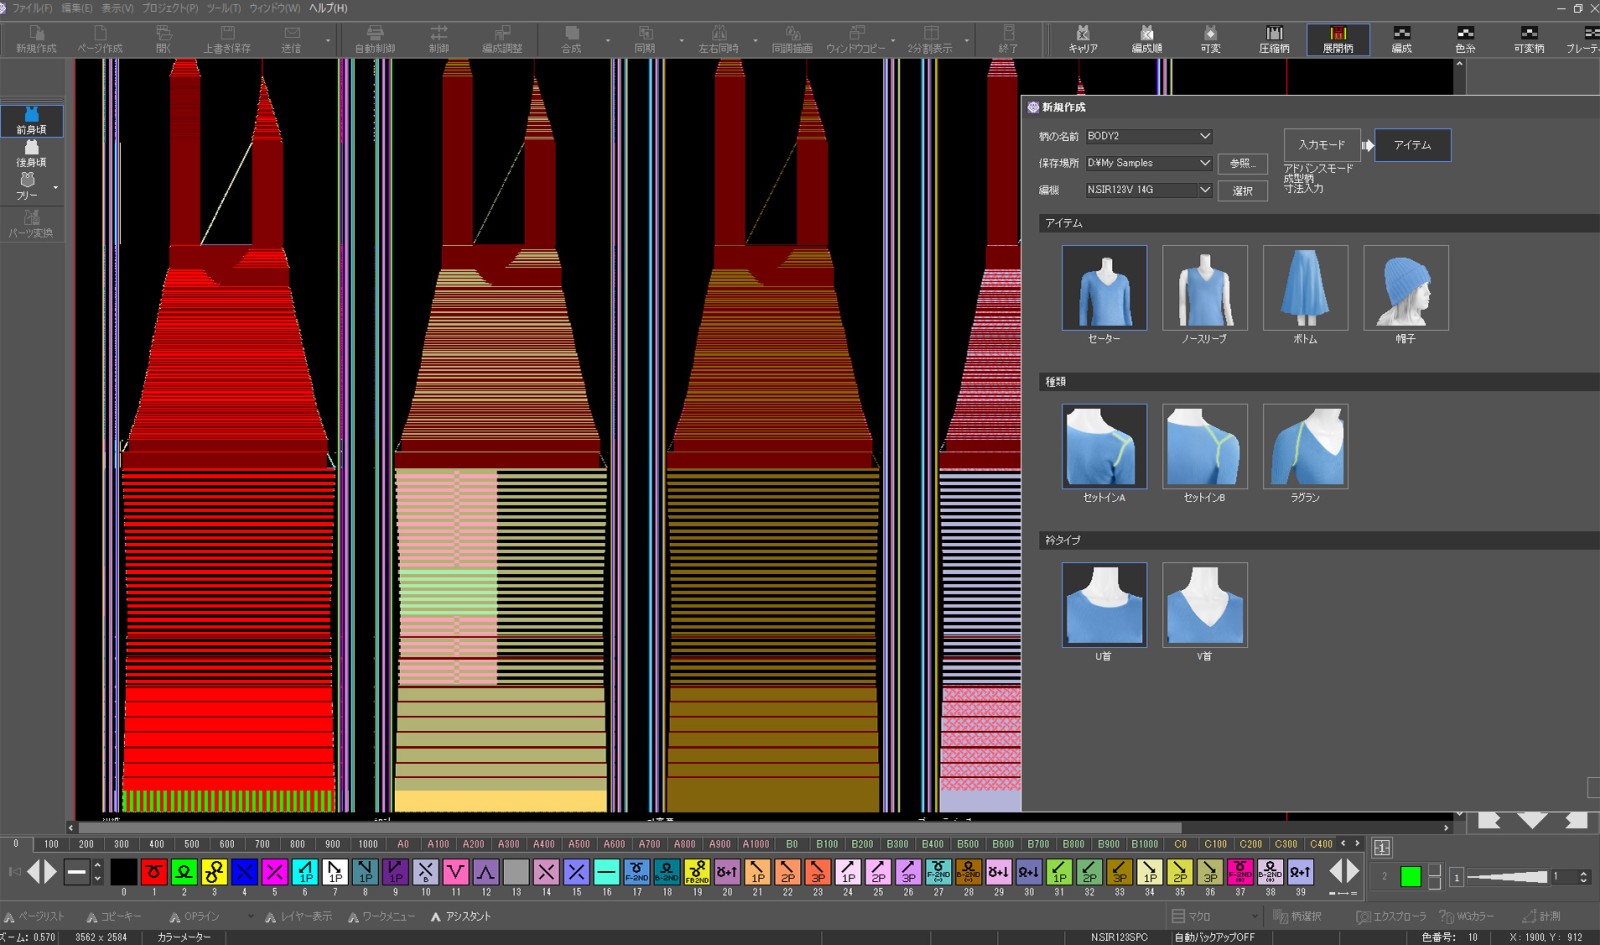
Task: Save with the 上書き保存 icon
Action: click(227, 39)
